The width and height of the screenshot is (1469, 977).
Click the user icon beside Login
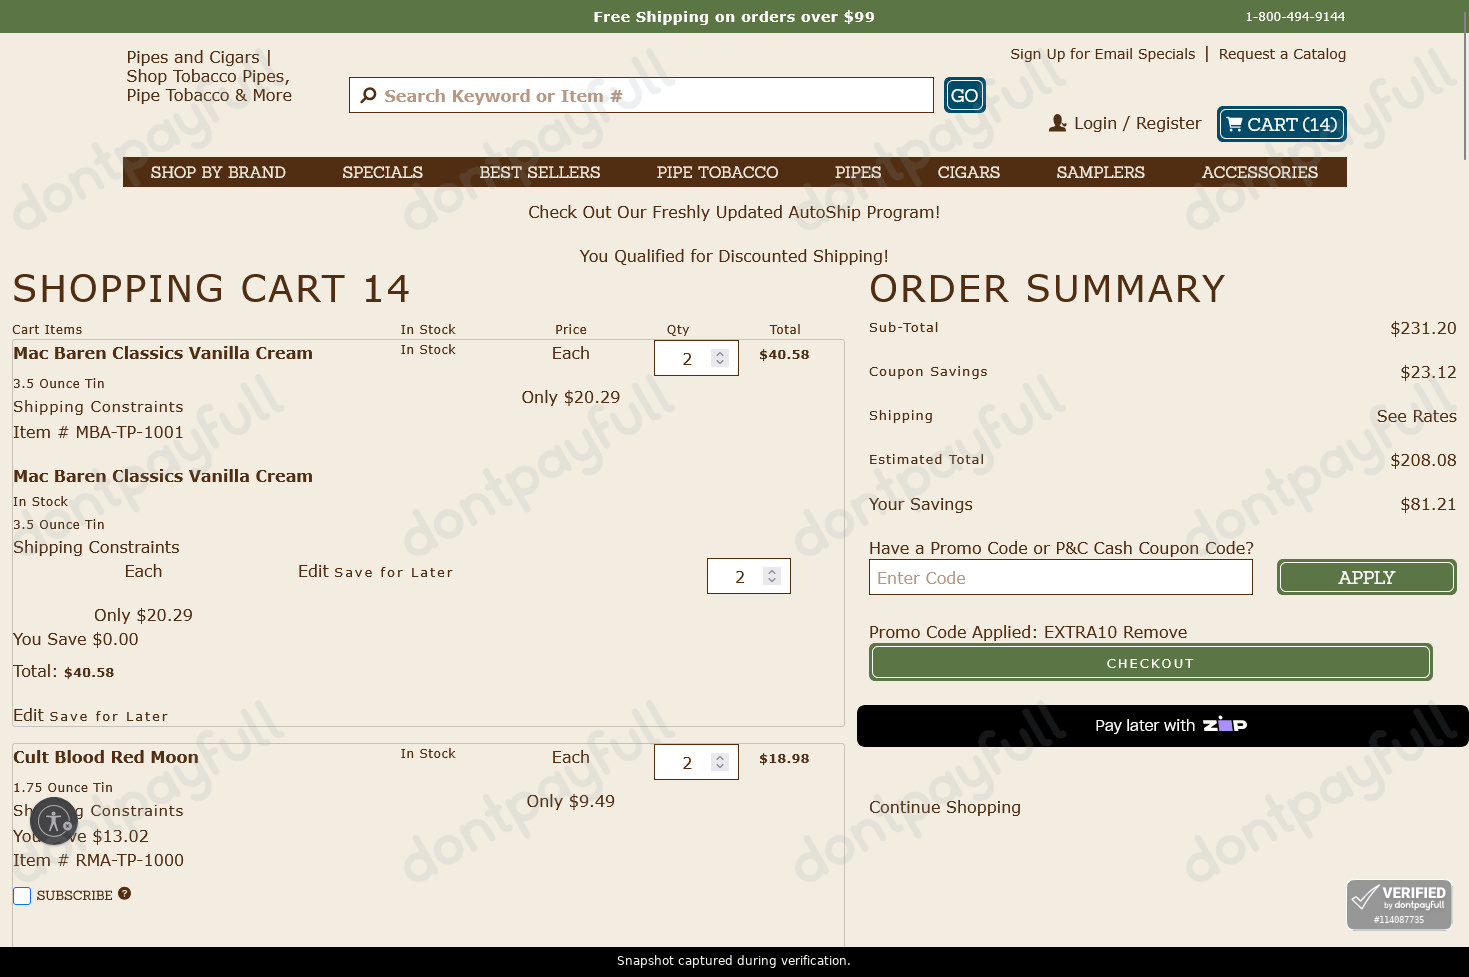1057,123
